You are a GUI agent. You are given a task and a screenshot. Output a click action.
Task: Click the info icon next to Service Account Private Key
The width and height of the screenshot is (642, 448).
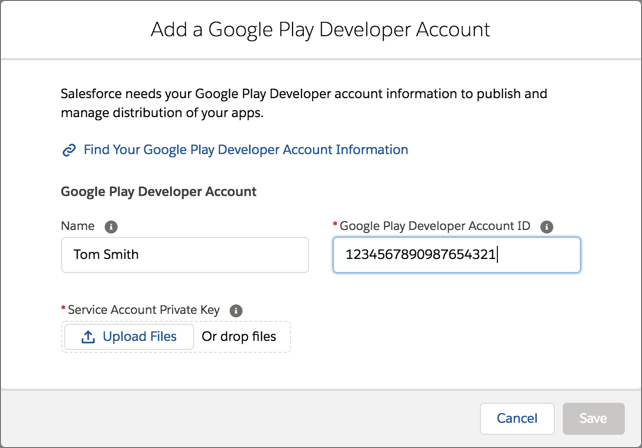[x=236, y=310]
